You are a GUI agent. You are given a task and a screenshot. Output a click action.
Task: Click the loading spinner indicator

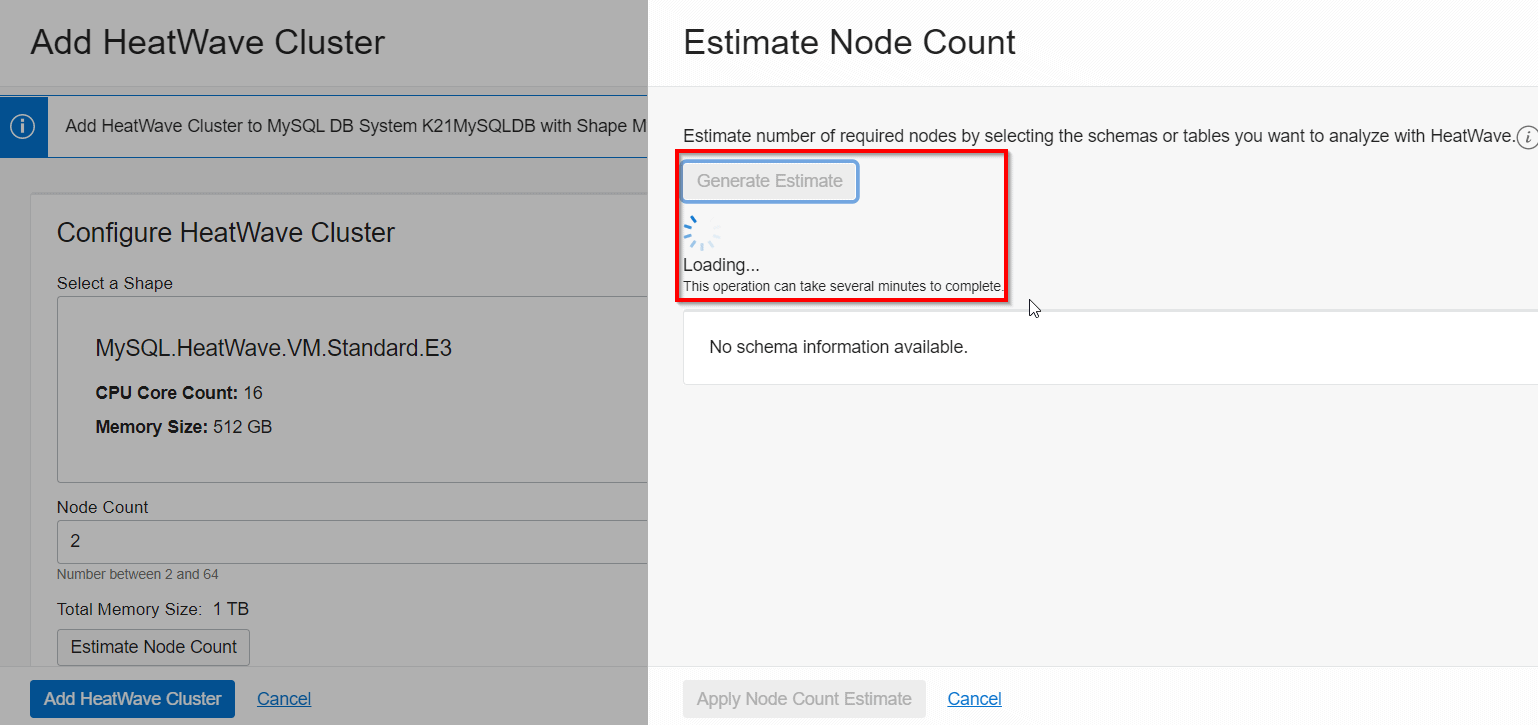click(701, 231)
